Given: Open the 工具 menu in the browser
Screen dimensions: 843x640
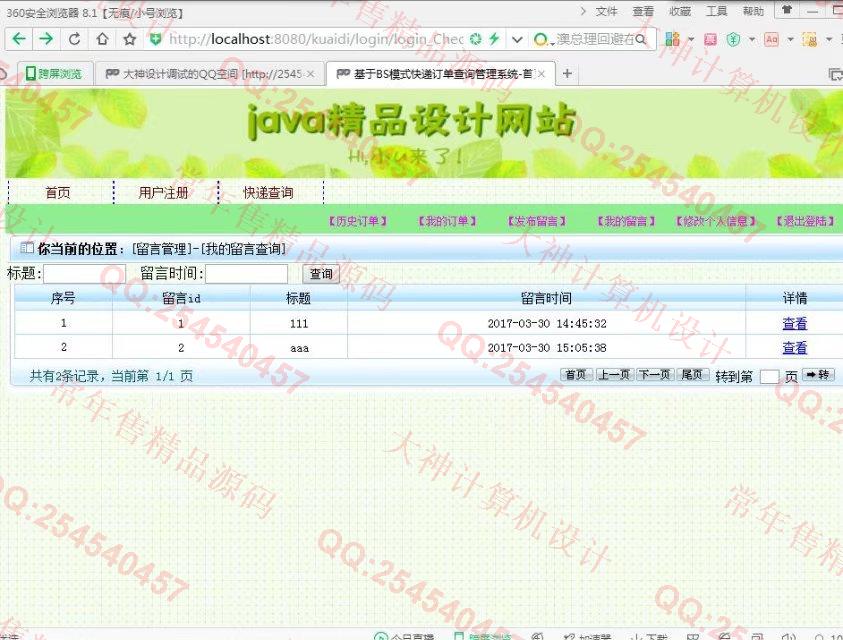Looking at the screenshot, I should click(716, 11).
